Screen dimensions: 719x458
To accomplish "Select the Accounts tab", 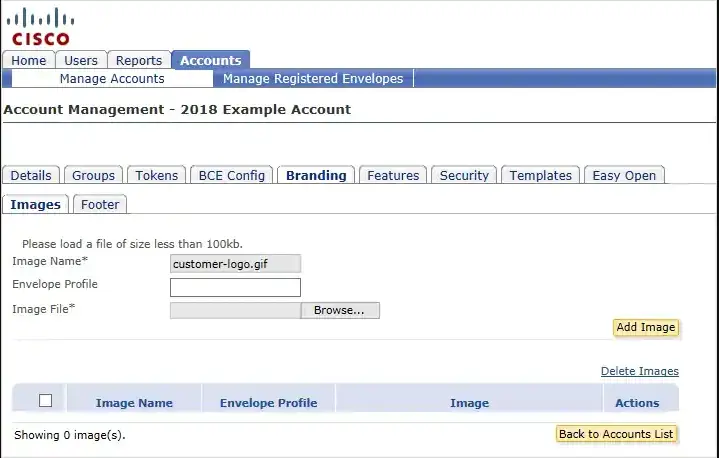I will (x=210, y=61).
